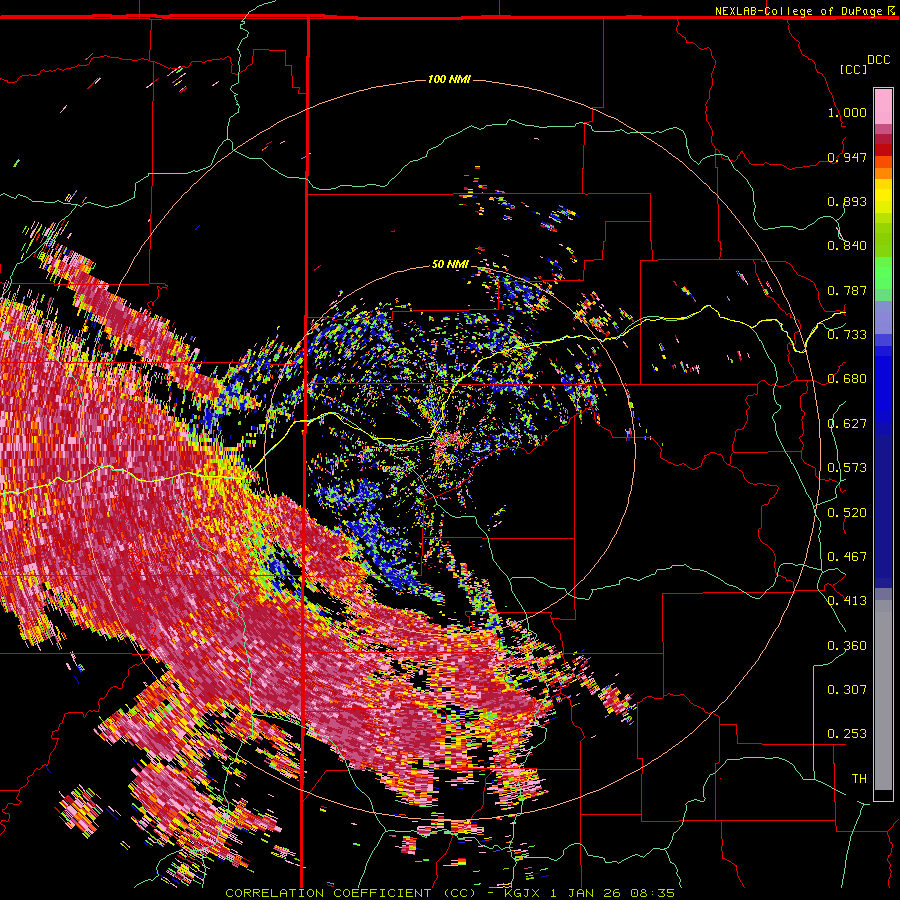Select the 0.520 scale value
Viewport: 900px width, 900px height.
(x=847, y=513)
